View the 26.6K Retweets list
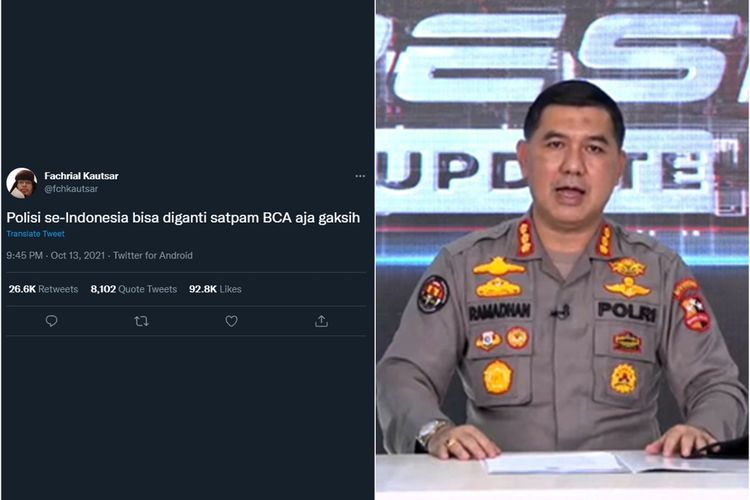Screen dimensions: 750x500 [x=43, y=289]
